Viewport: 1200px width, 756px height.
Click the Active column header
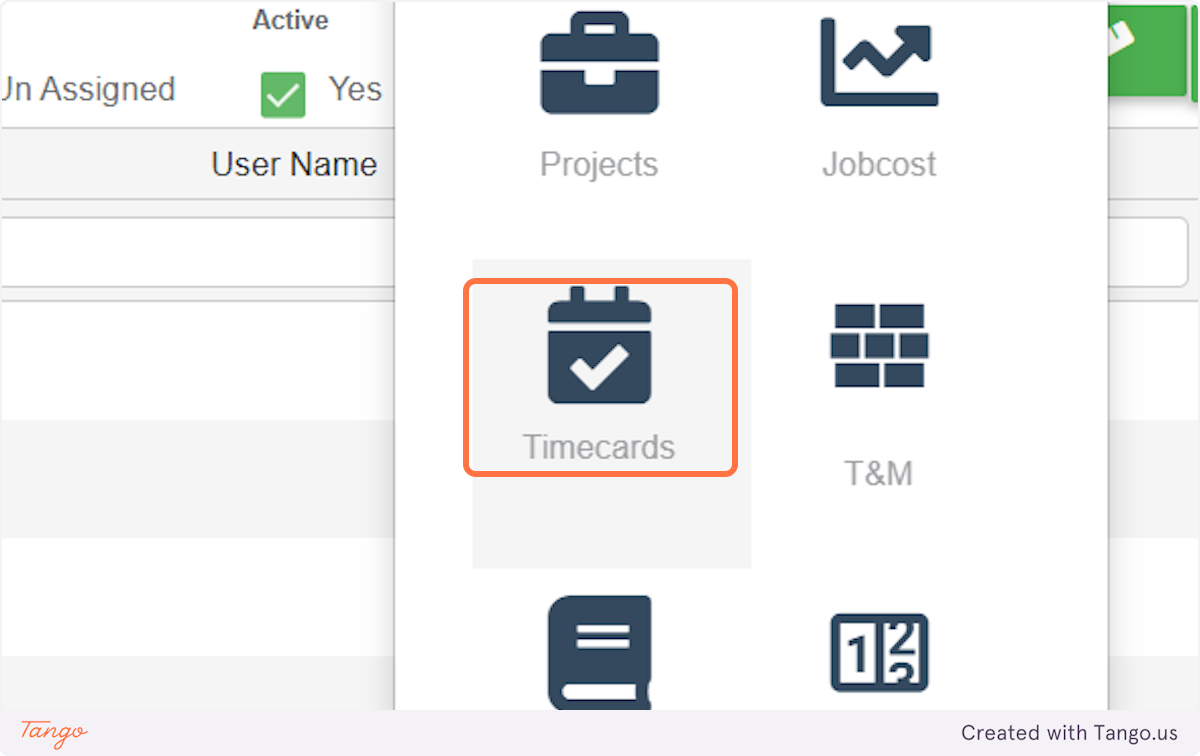coord(290,20)
